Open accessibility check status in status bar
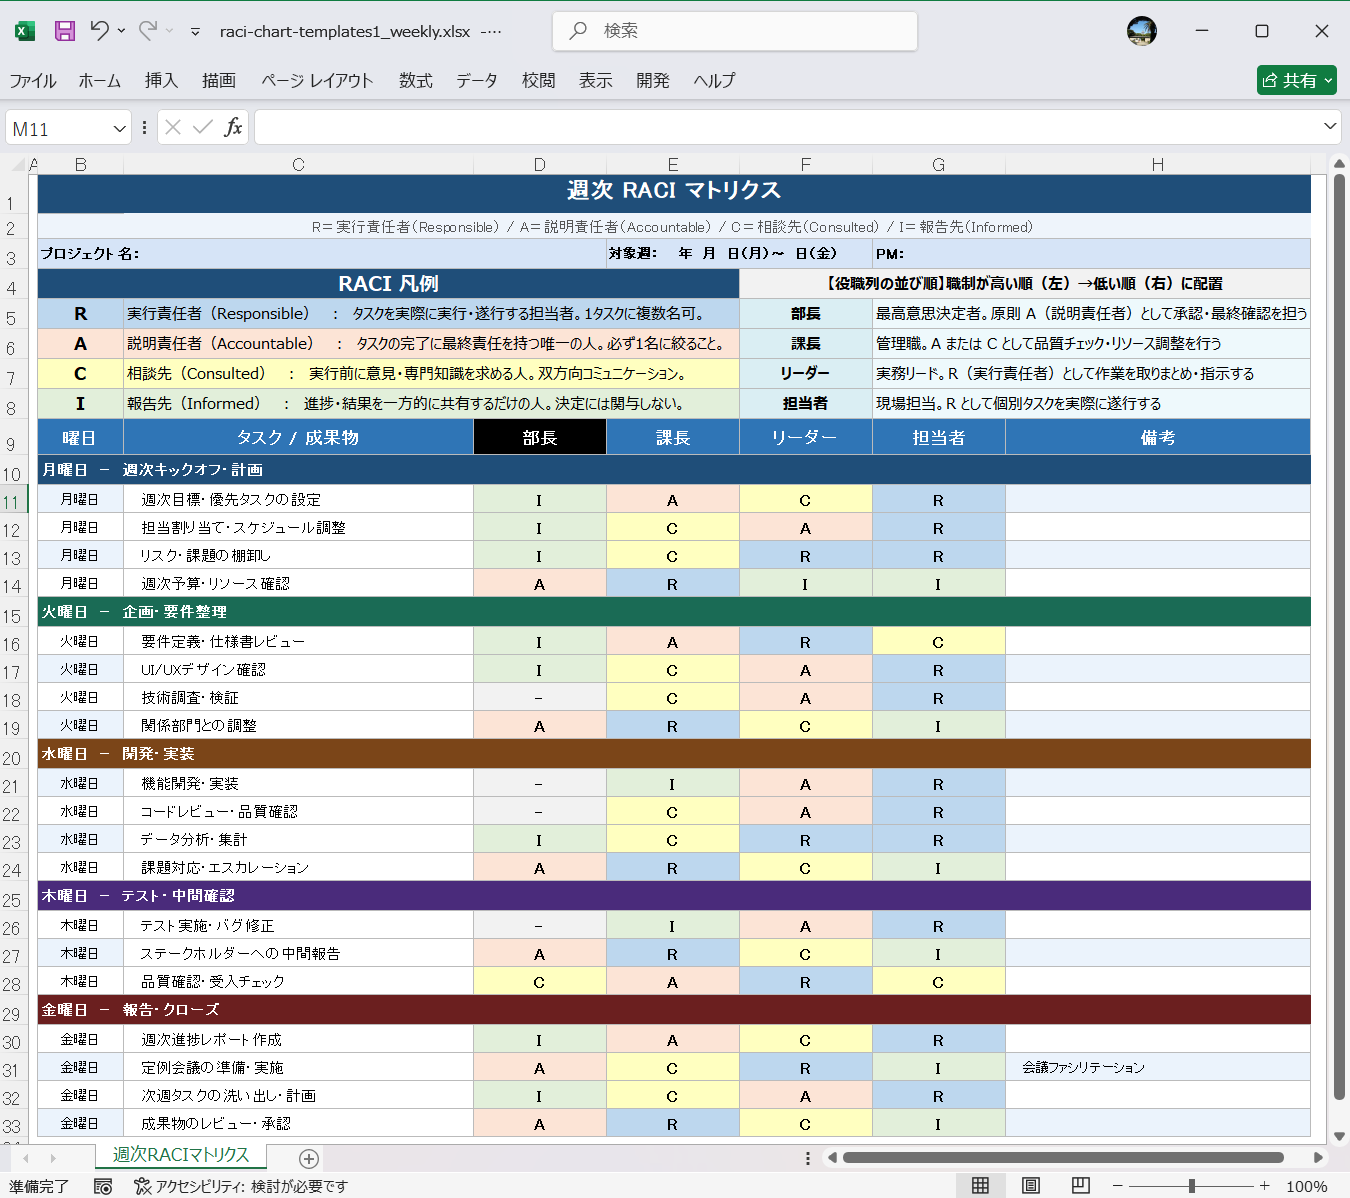 241,1186
